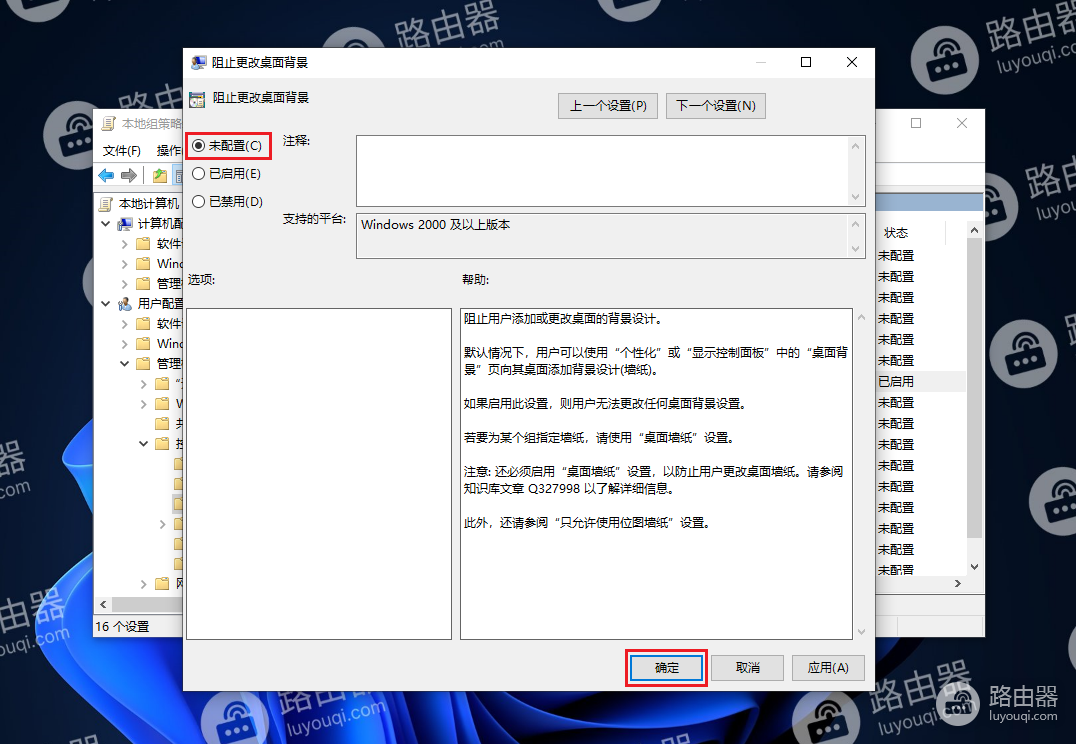Select 本地计算机 root tree item
1076x744 pixels.
point(149,204)
